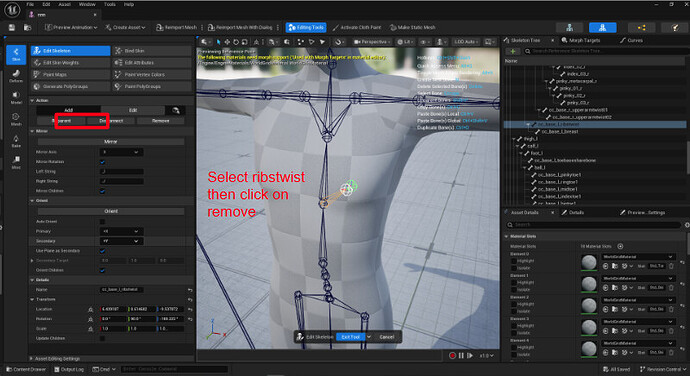Open the Mesh tools category
Image resolution: width=690 pixels, height=376 pixels.
[x=16, y=119]
